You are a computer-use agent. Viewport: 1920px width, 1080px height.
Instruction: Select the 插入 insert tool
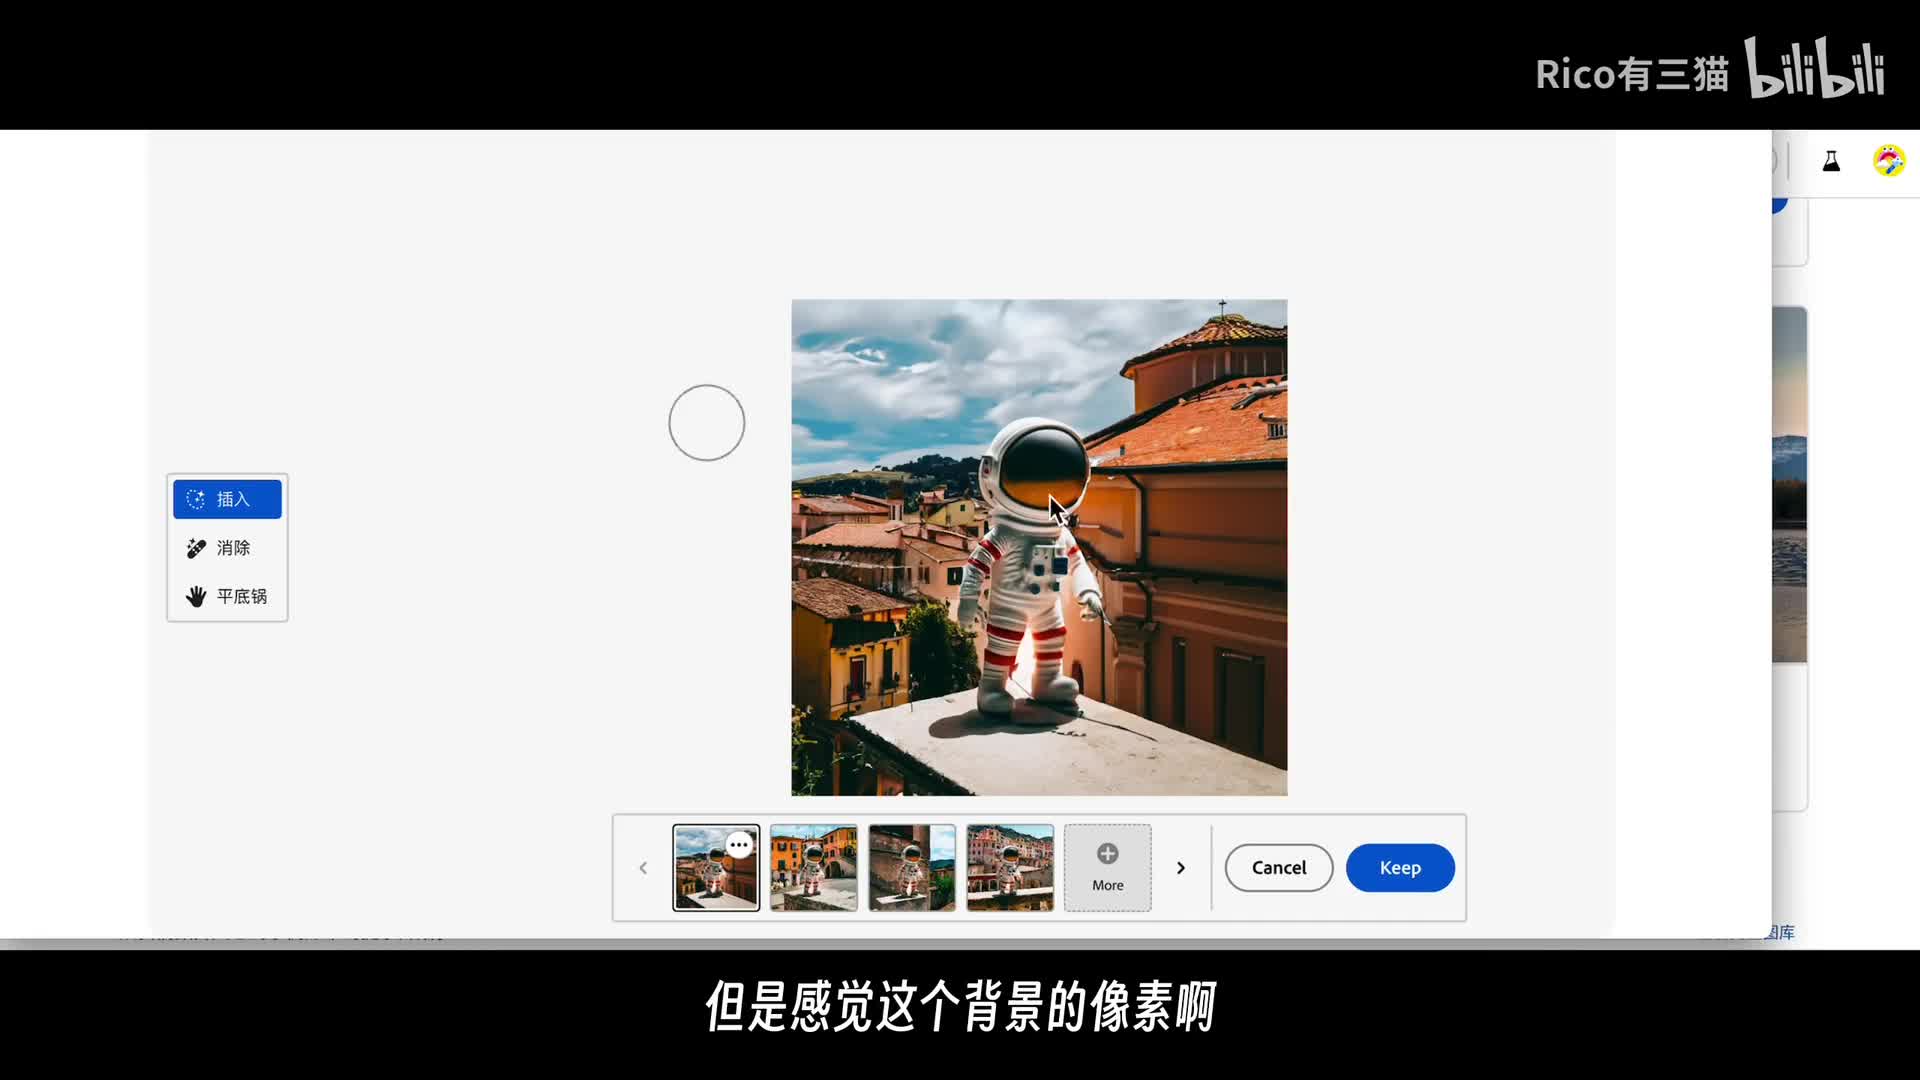(227, 499)
